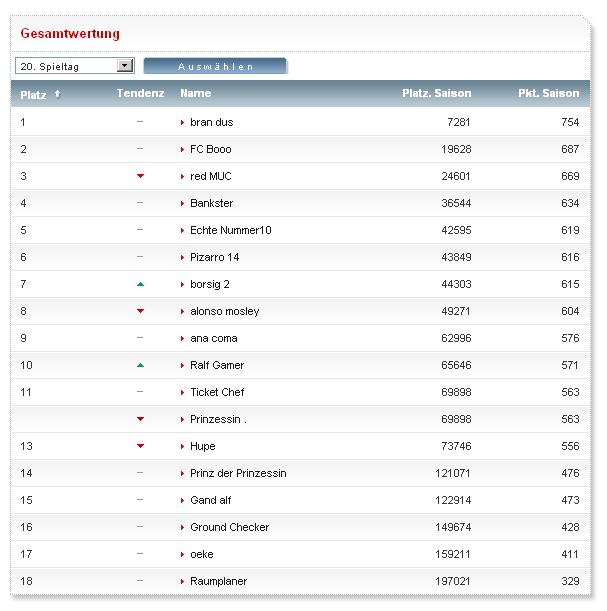Image resolution: width=607 pixels, height=611 pixels.
Task: Click the Auswählen button
Action: pyautogui.click(x=215, y=66)
